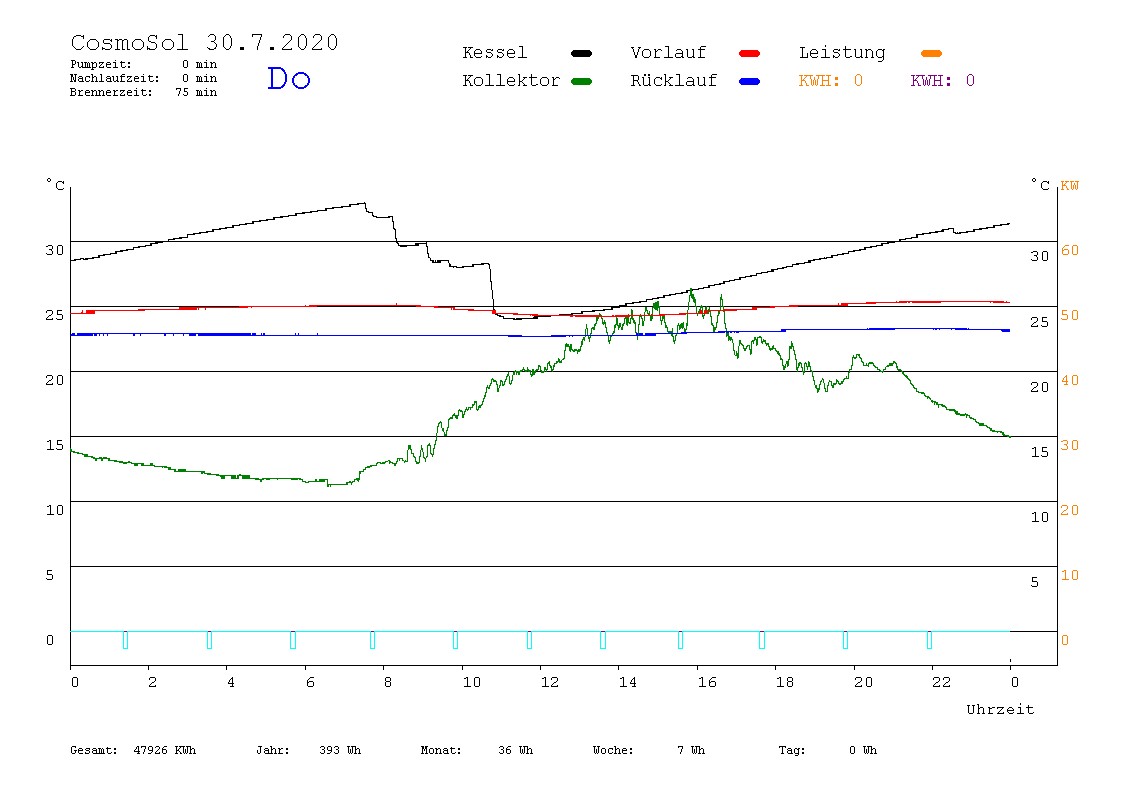Click the 'Vorlauf' legend label
The height and width of the screenshot is (812, 1148).
[x=668, y=53]
